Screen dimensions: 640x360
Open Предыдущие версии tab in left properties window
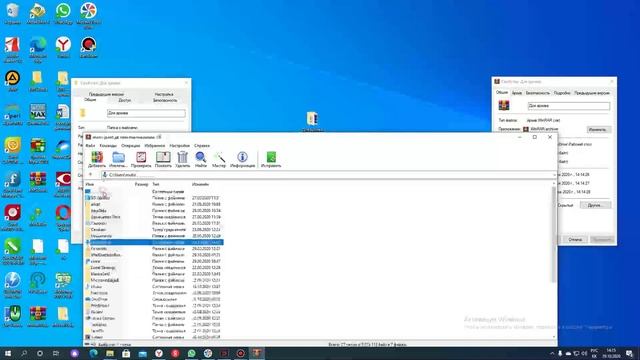[x=106, y=94]
